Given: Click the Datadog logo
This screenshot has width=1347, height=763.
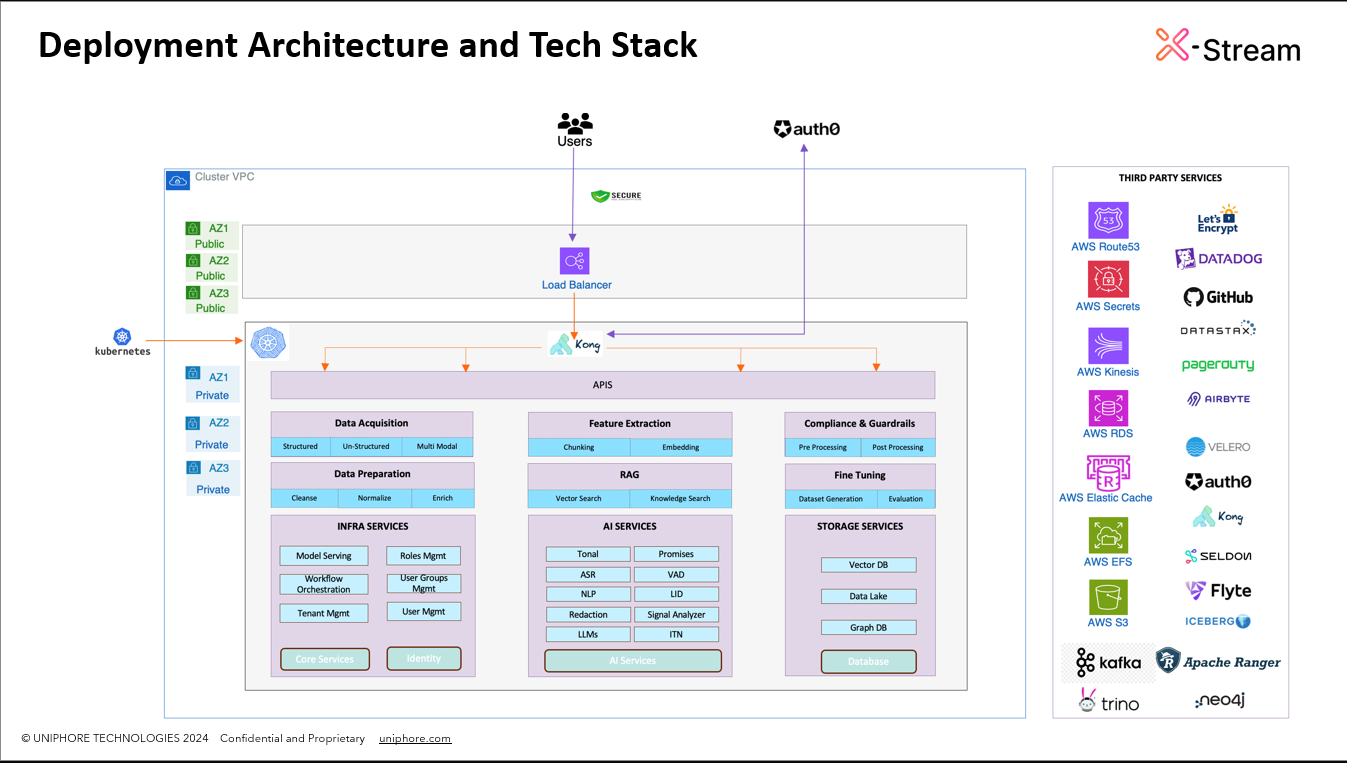Looking at the screenshot, I should (x=1219, y=259).
